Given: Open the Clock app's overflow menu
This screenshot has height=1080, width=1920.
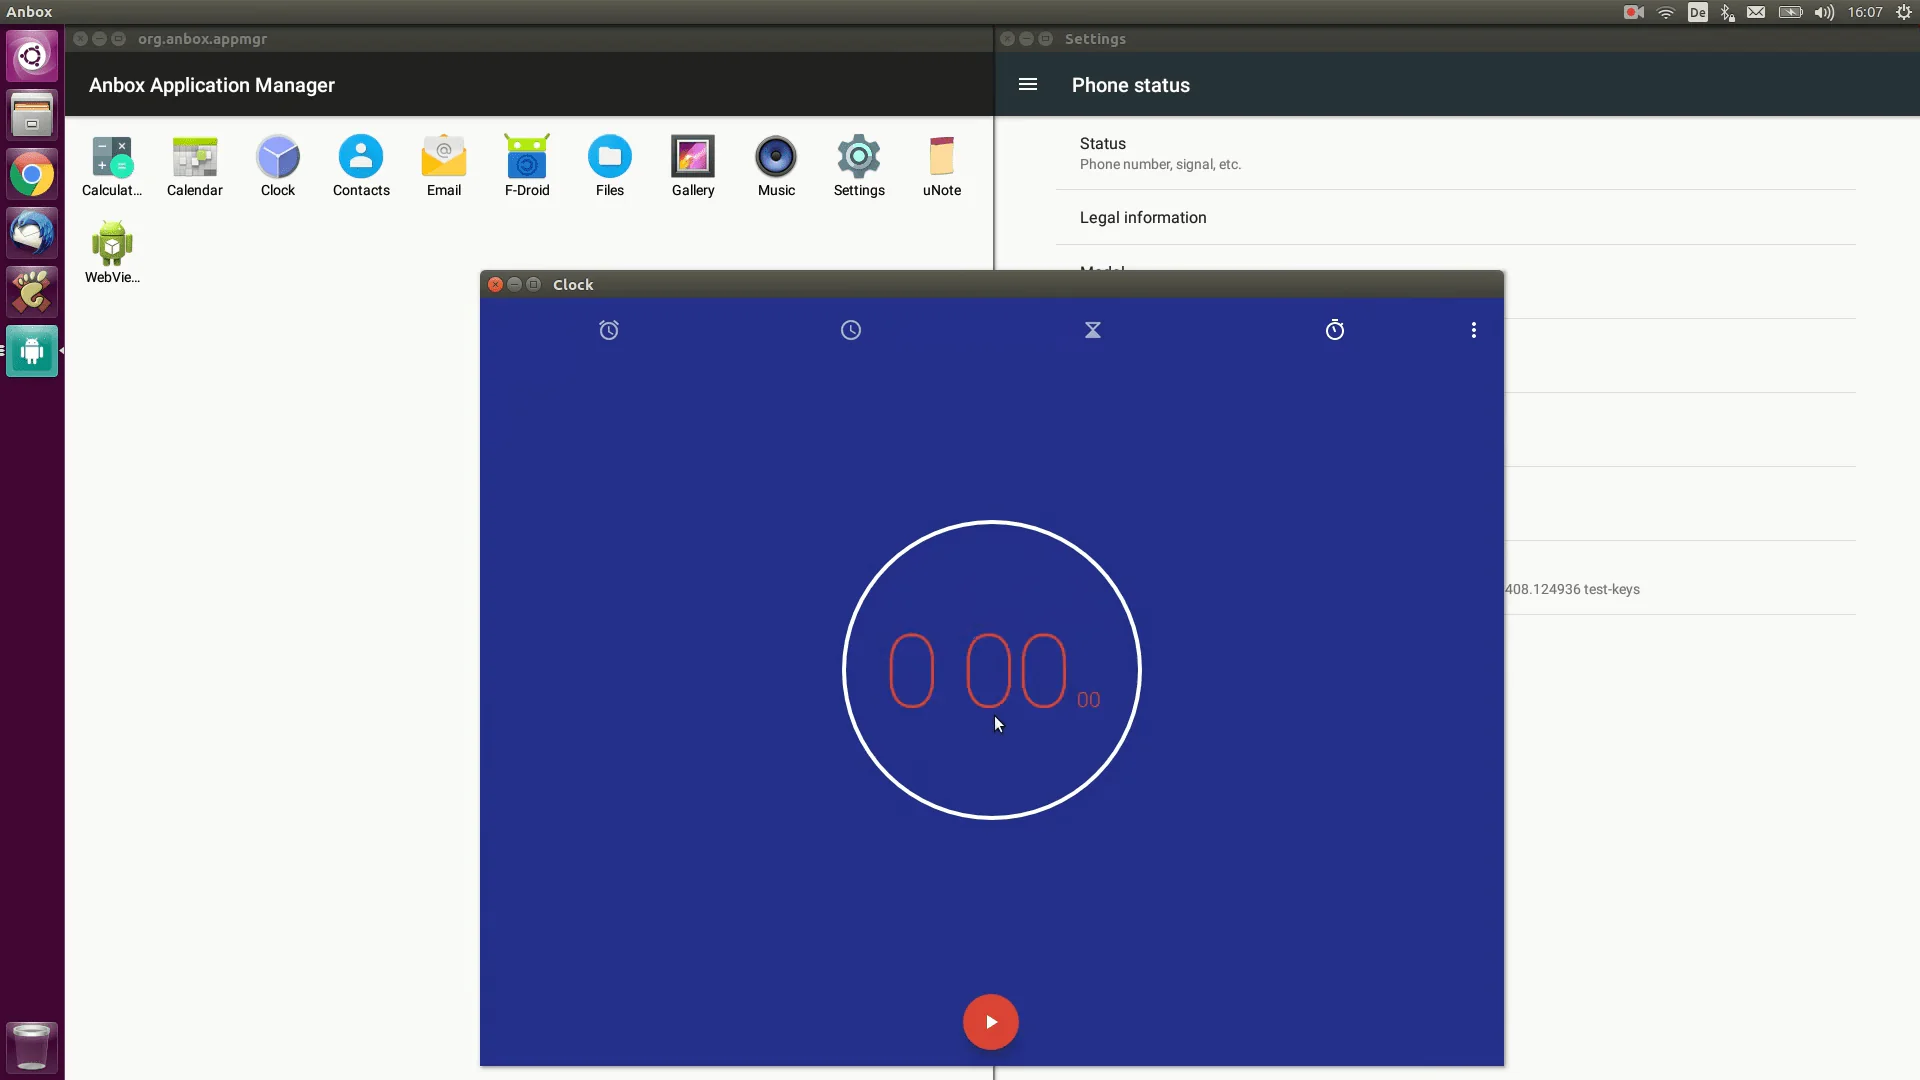Looking at the screenshot, I should click(1474, 330).
